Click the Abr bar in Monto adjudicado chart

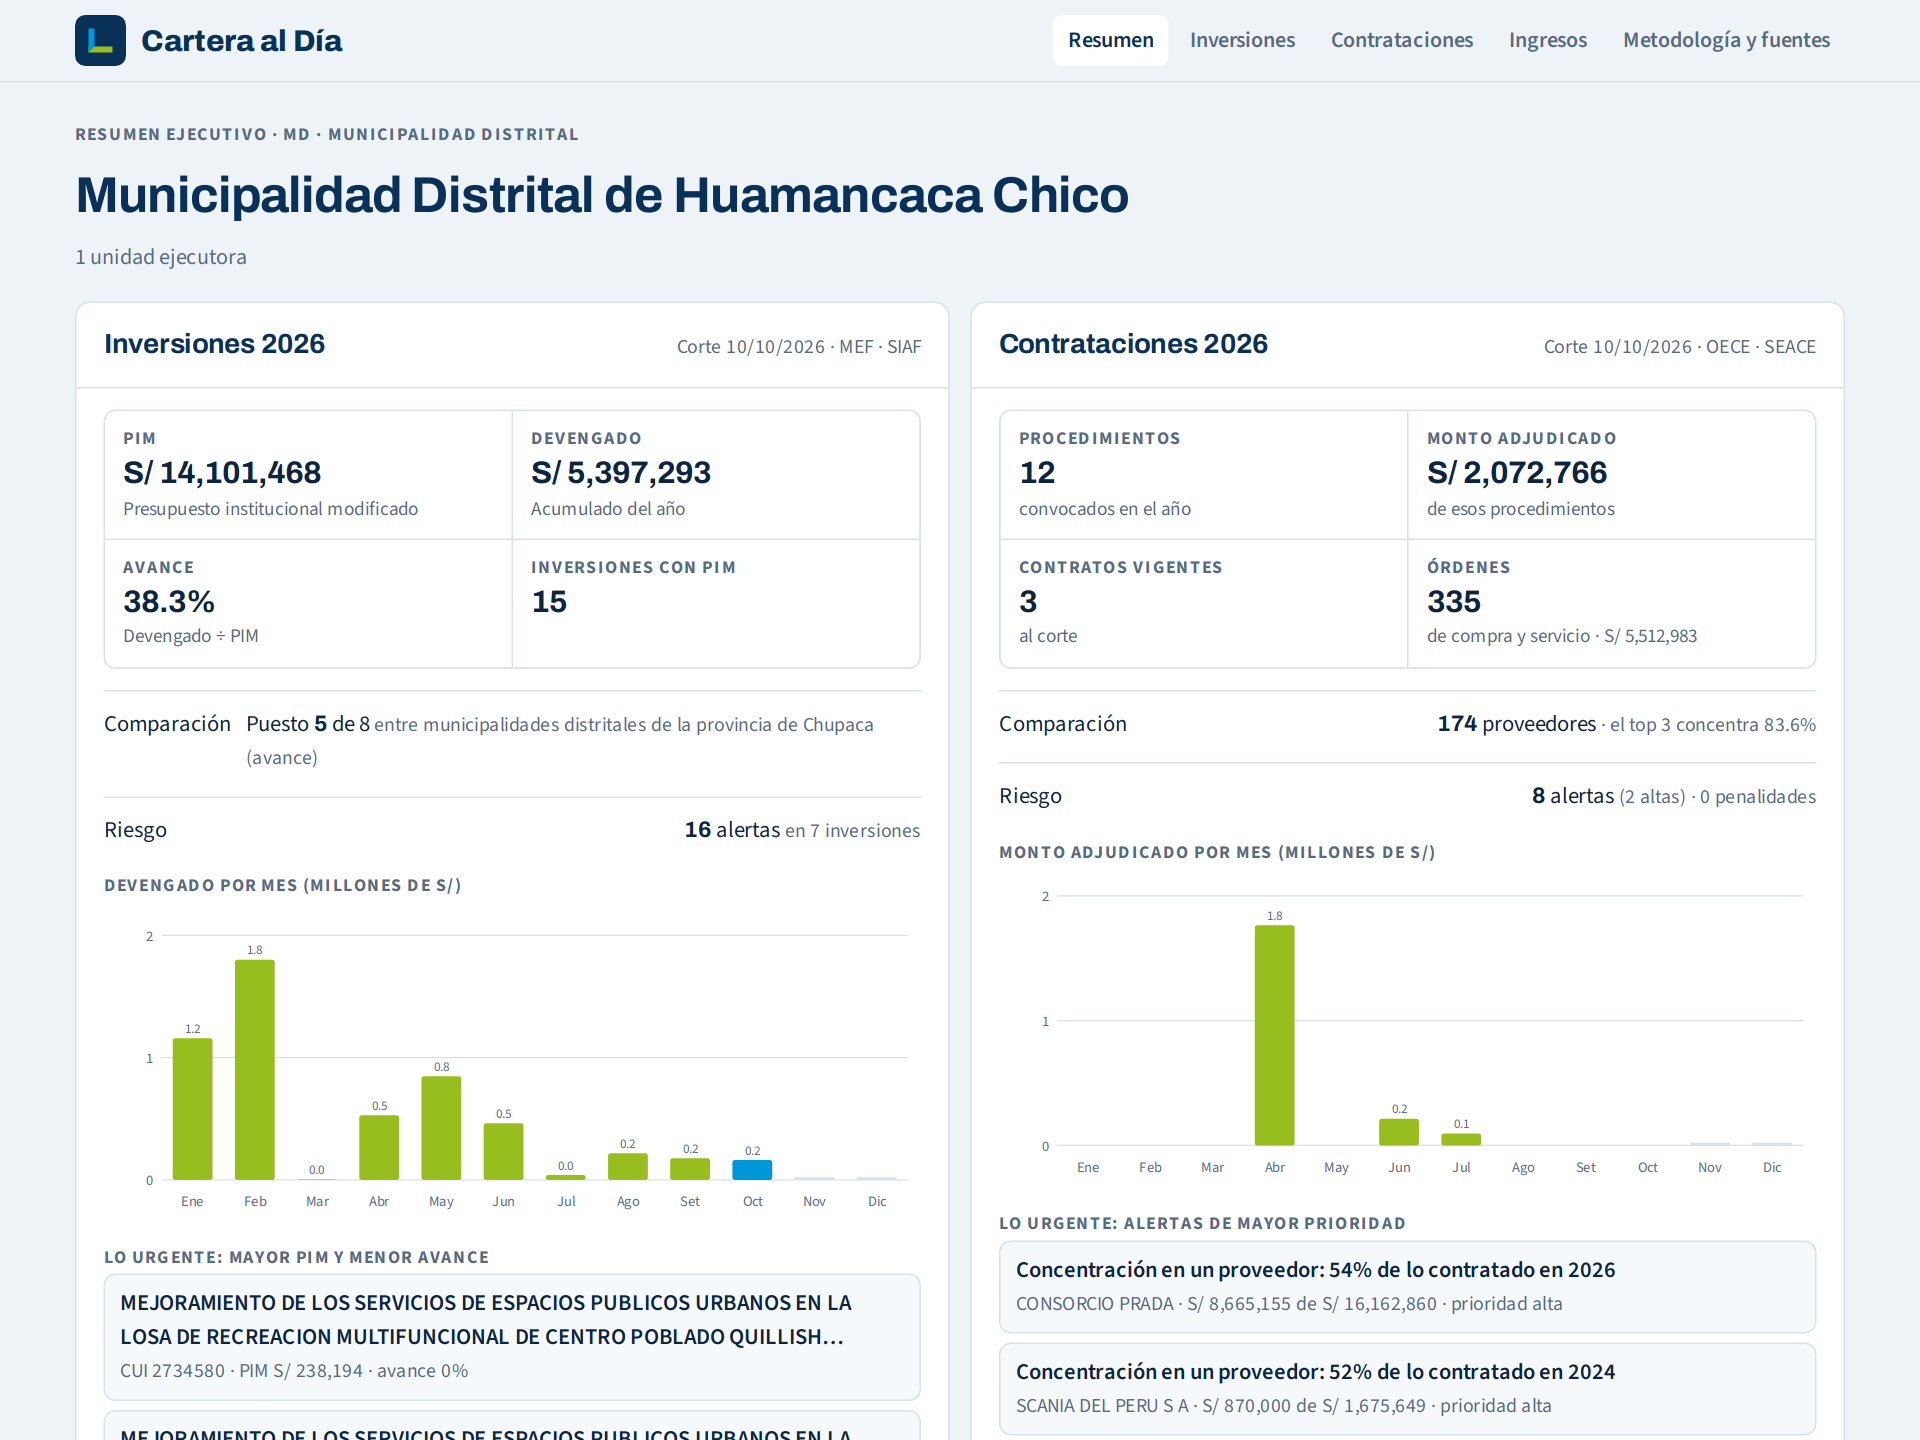click(x=1274, y=1035)
